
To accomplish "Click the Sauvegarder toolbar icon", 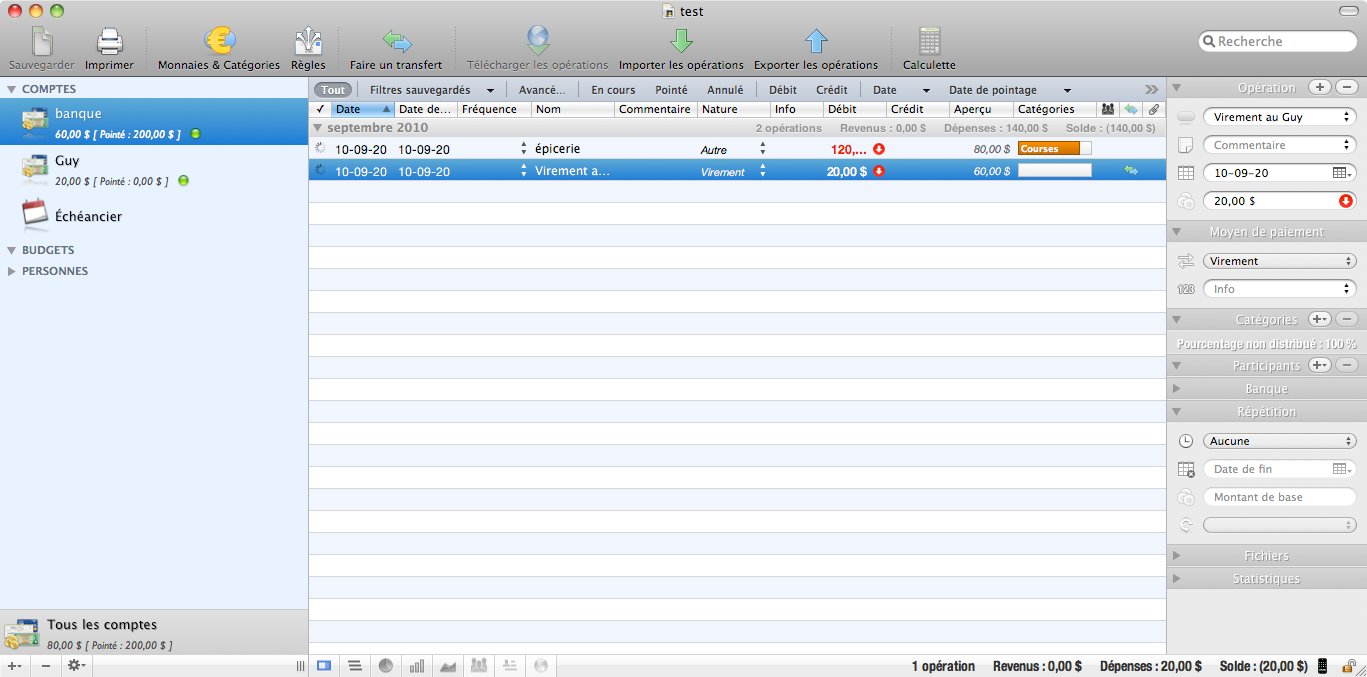I will coord(42,42).
